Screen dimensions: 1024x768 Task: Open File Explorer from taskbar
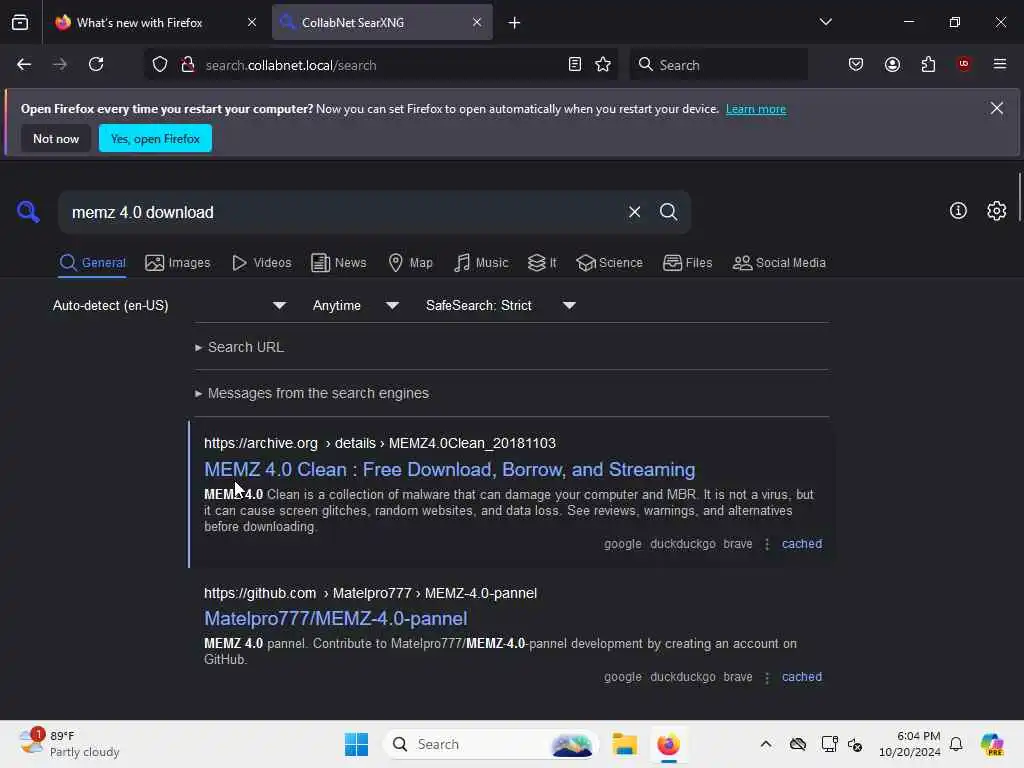tap(624, 744)
